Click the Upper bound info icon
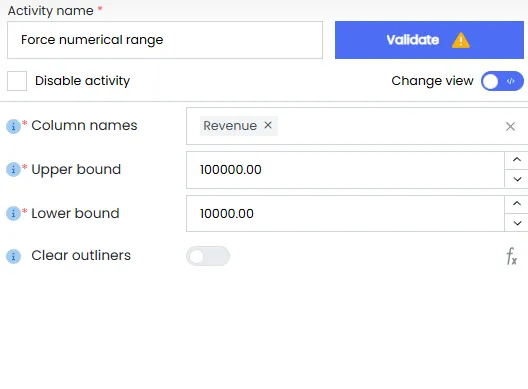 click(x=13, y=169)
